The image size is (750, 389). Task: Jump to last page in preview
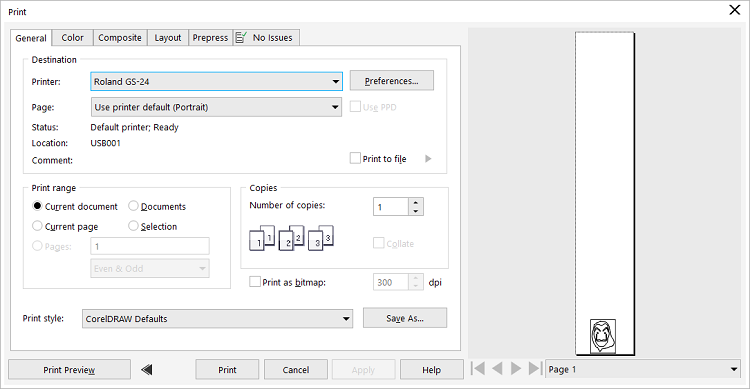click(535, 368)
